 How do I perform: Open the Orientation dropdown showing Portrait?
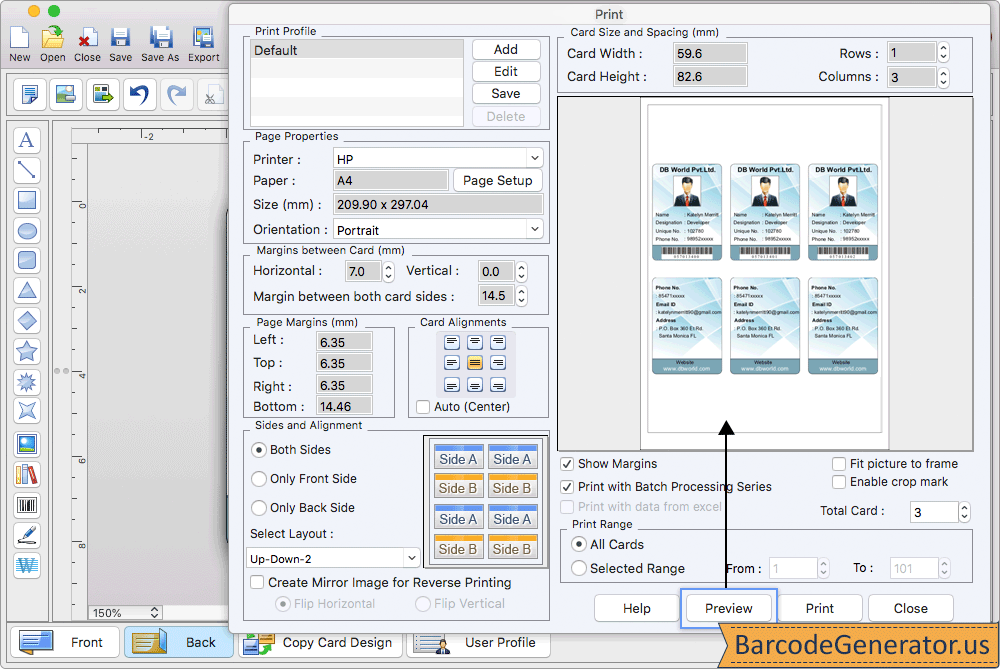438,229
